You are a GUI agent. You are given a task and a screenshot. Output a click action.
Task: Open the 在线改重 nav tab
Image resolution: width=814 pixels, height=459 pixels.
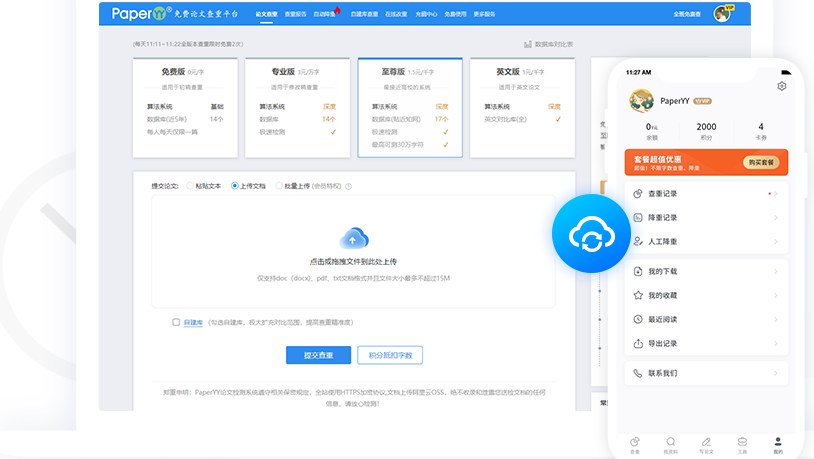pyautogui.click(x=396, y=14)
